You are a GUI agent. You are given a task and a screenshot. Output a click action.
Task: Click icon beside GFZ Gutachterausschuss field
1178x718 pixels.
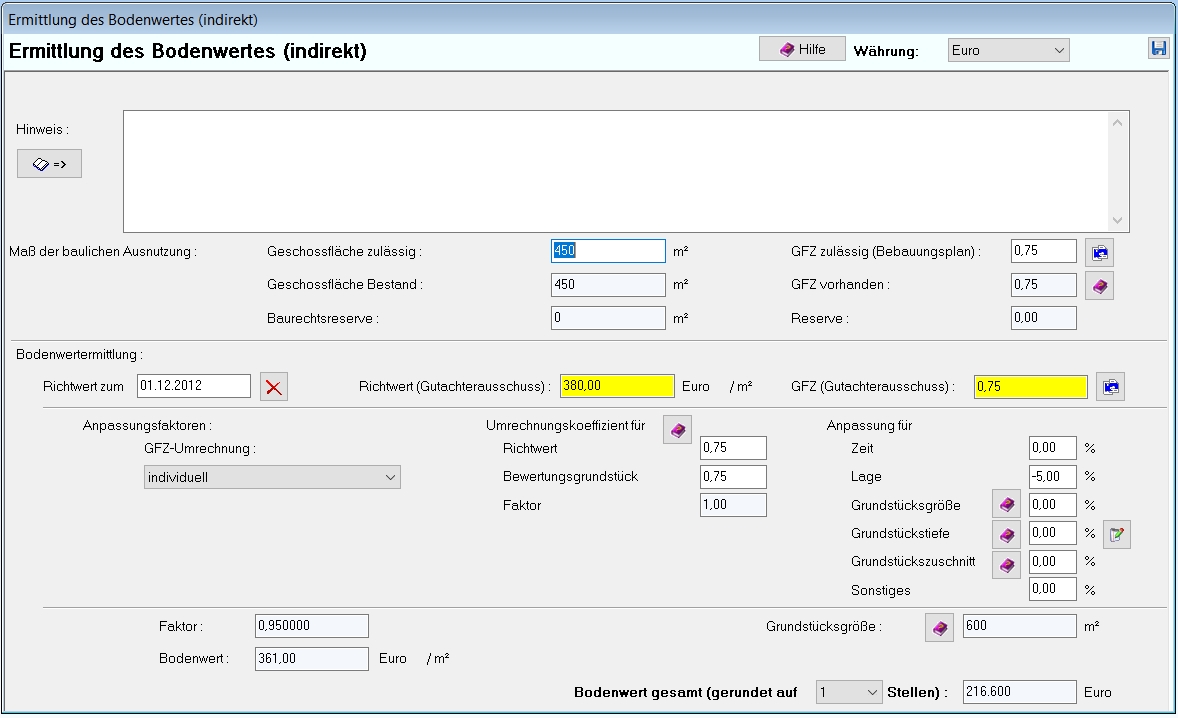(1110, 387)
